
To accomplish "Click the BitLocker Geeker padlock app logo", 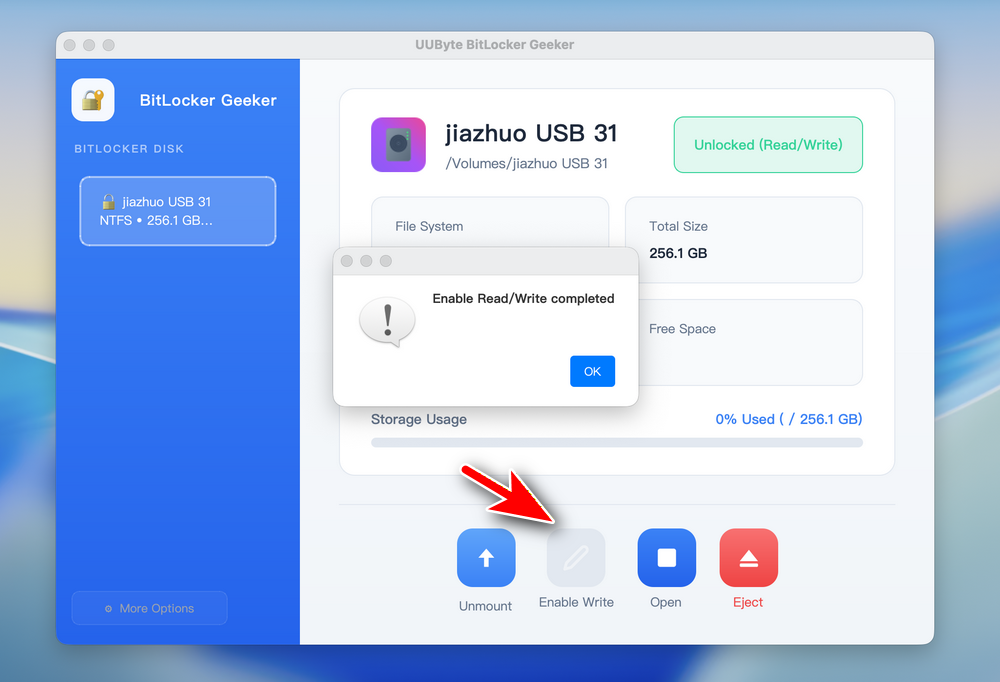I will (x=93, y=100).
